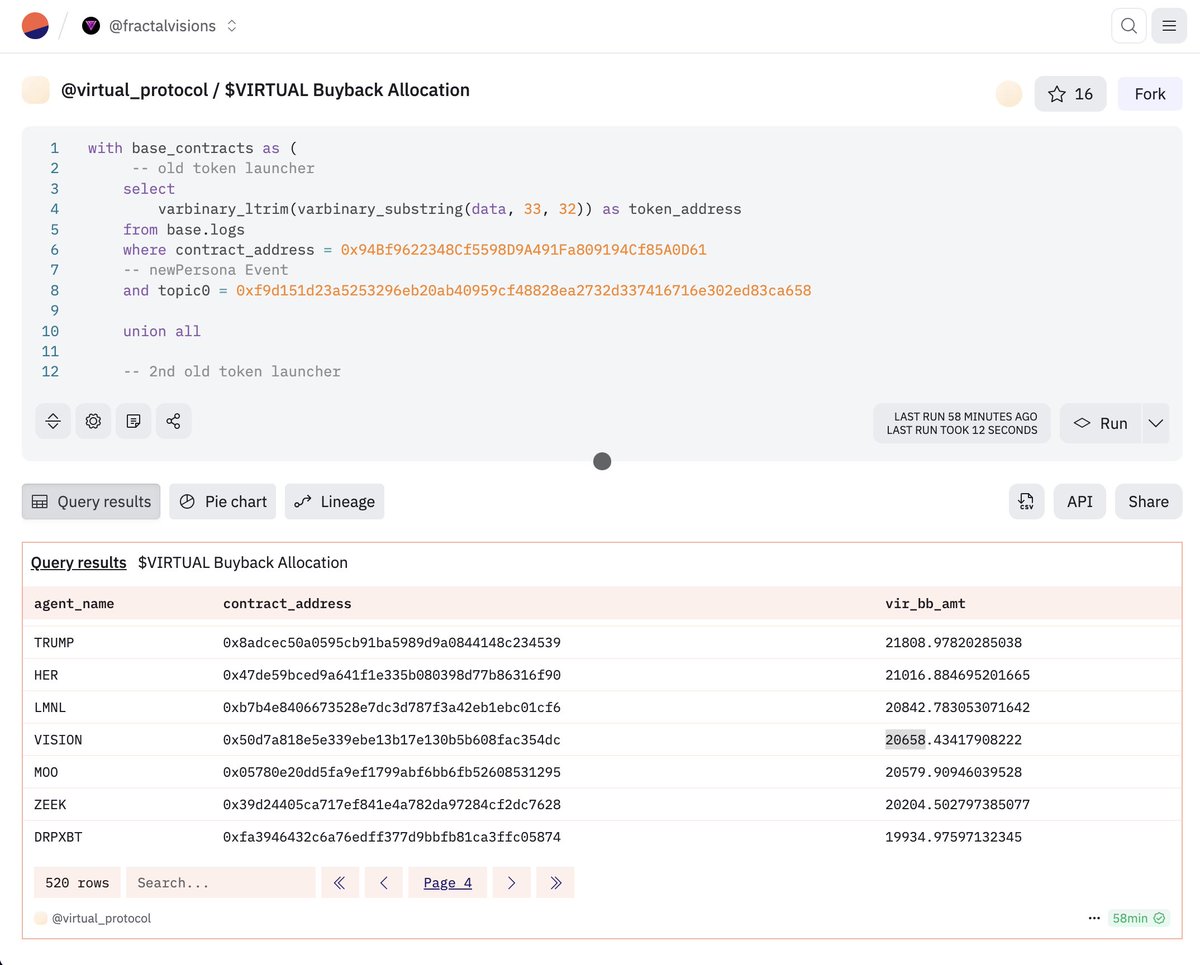This screenshot has width=1200, height=965.
Task: Click the "union all" code line
Action: [162, 331]
